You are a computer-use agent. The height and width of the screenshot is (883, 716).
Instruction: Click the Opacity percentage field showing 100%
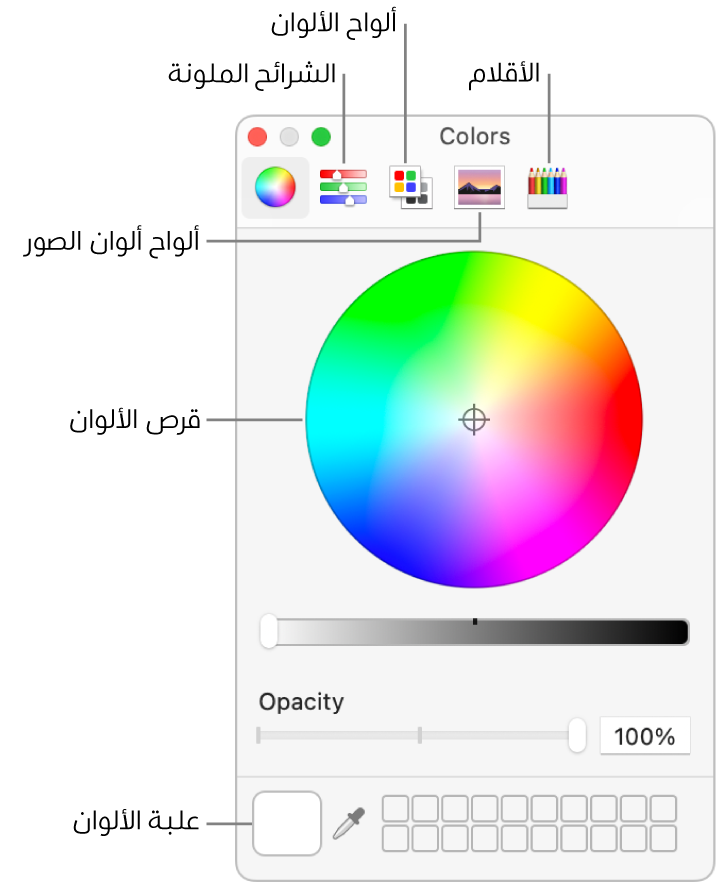click(x=644, y=737)
